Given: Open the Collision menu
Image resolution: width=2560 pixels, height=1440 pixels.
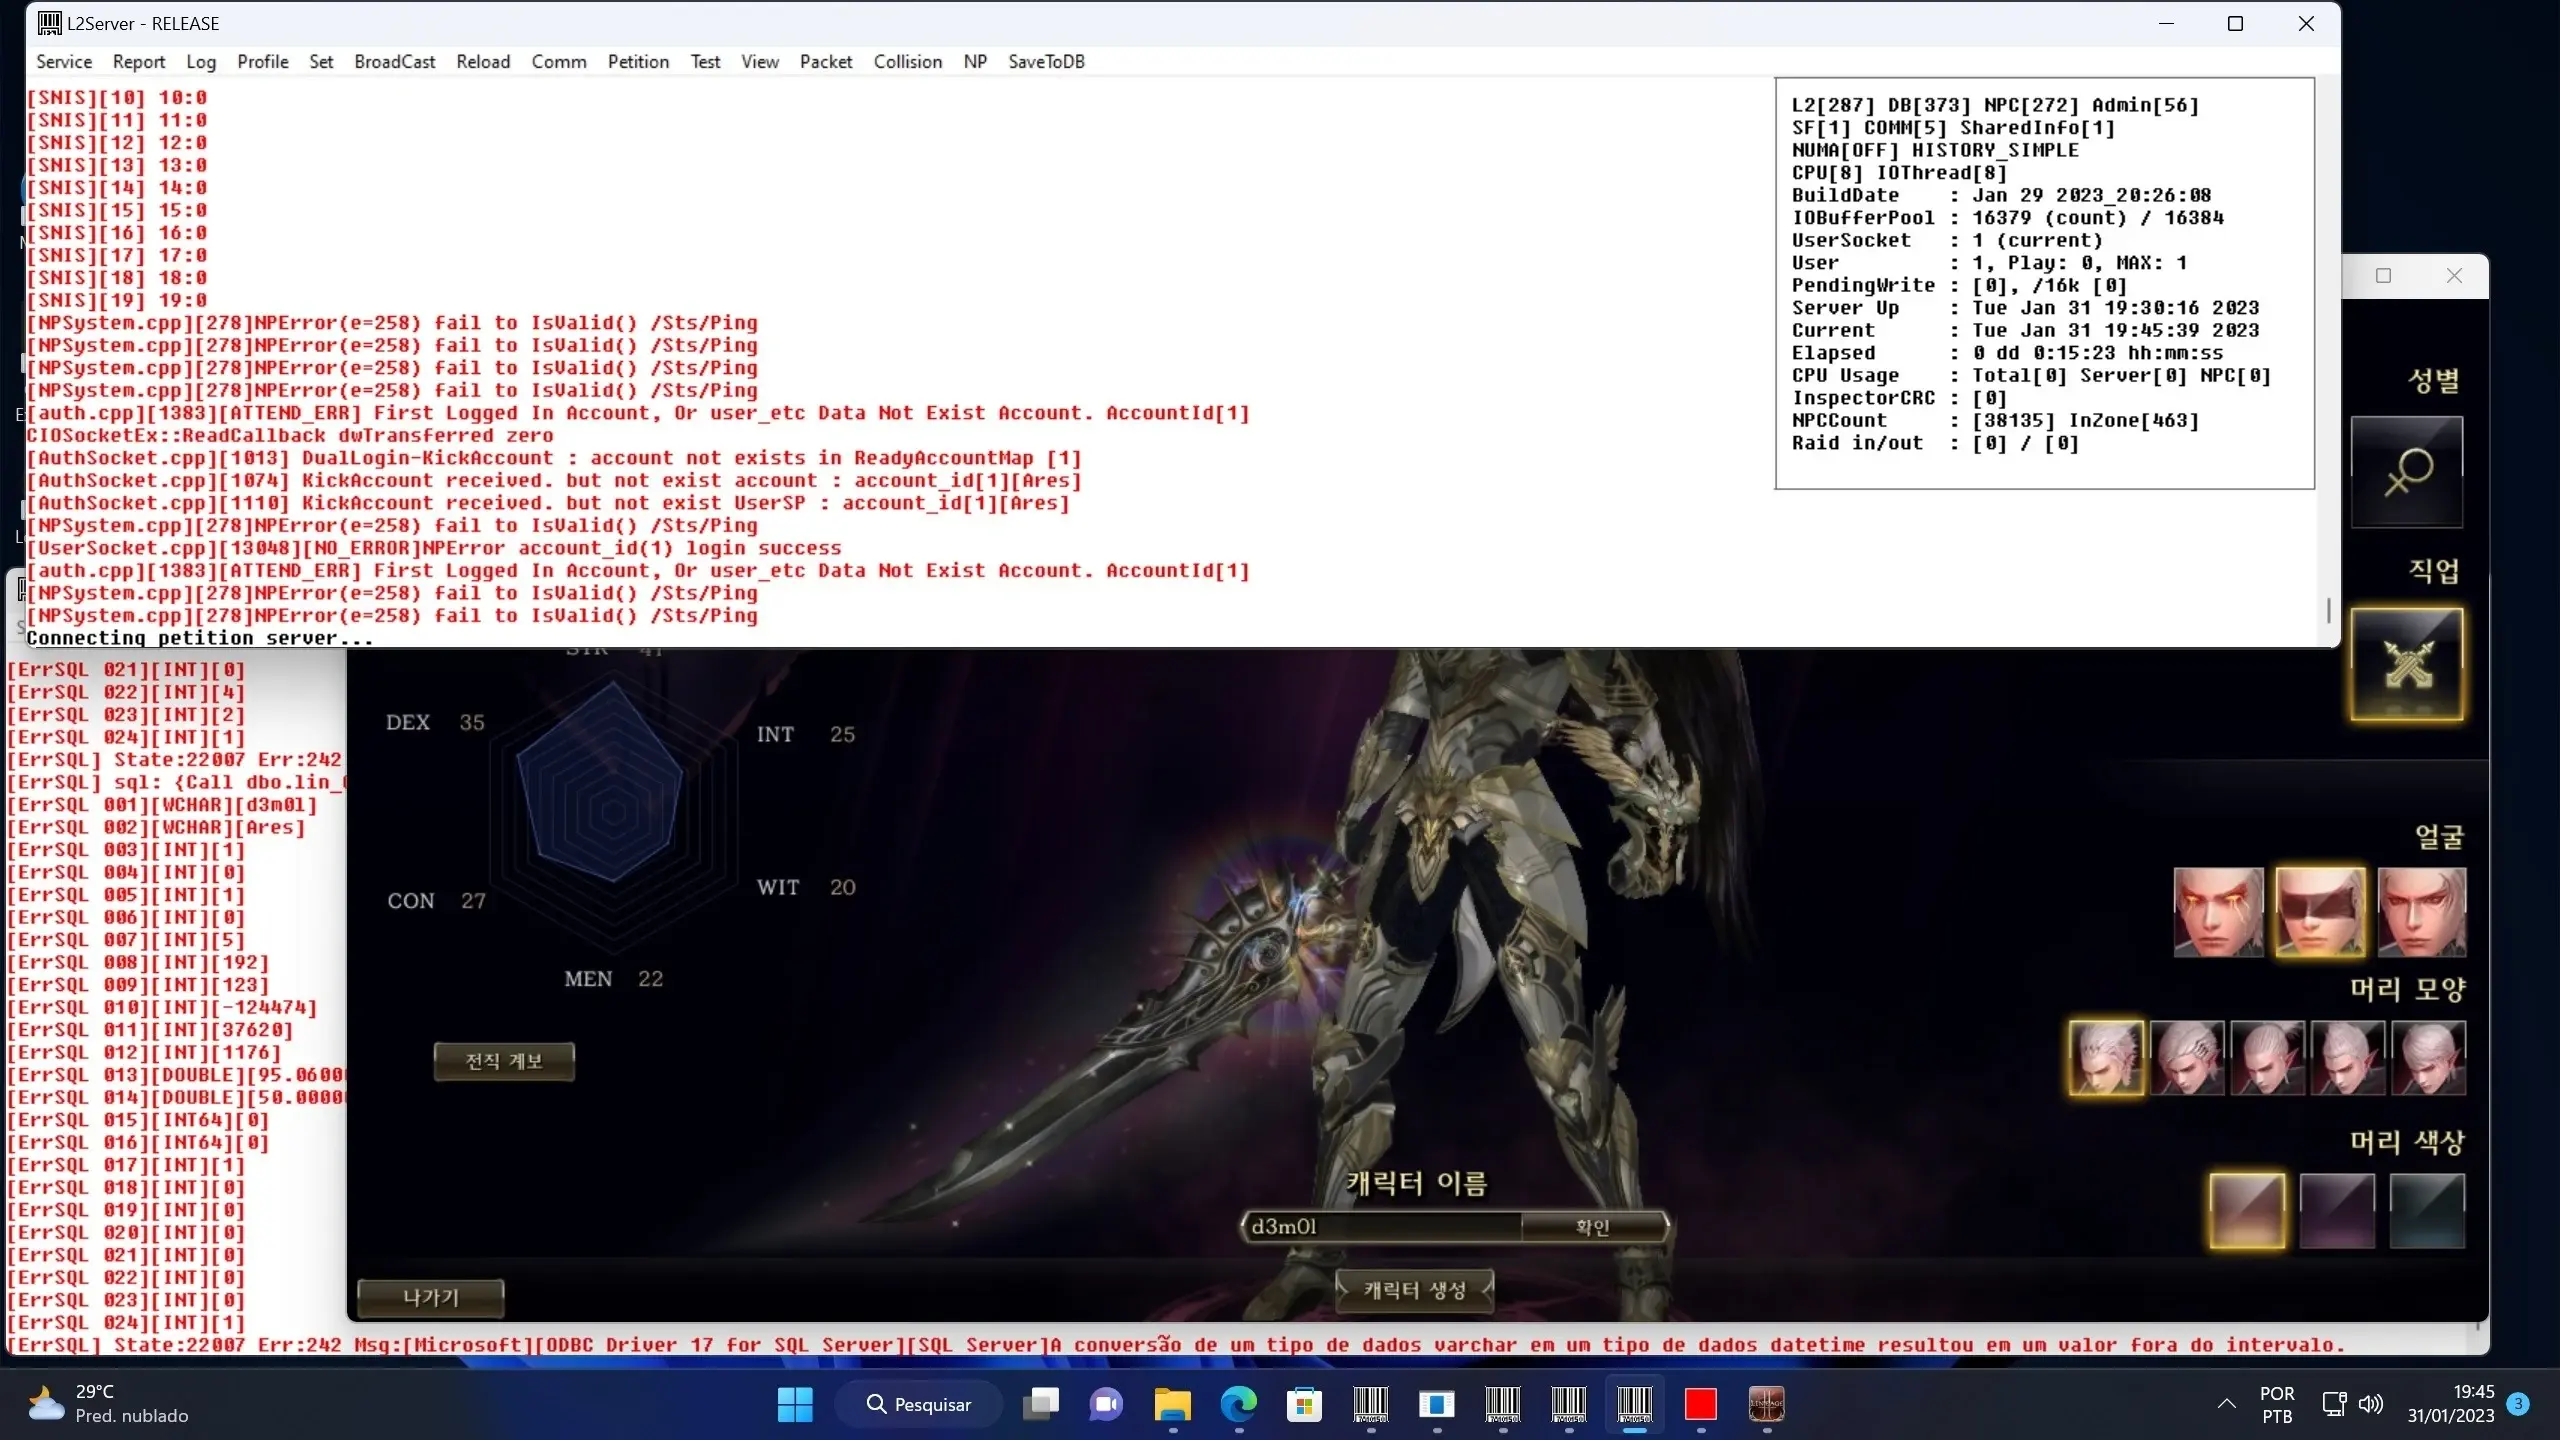Looking at the screenshot, I should pyautogui.click(x=908, y=62).
